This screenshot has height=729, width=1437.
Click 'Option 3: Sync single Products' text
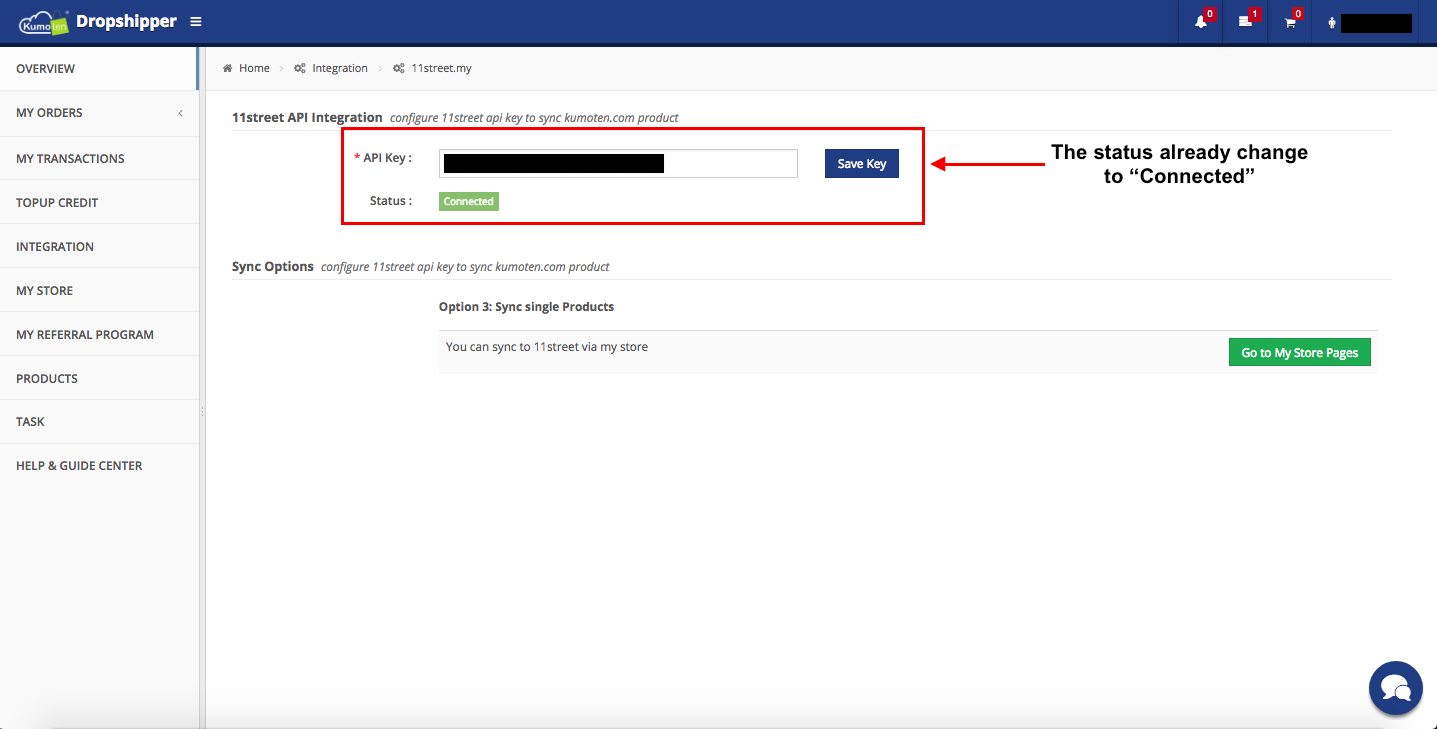[x=526, y=306]
